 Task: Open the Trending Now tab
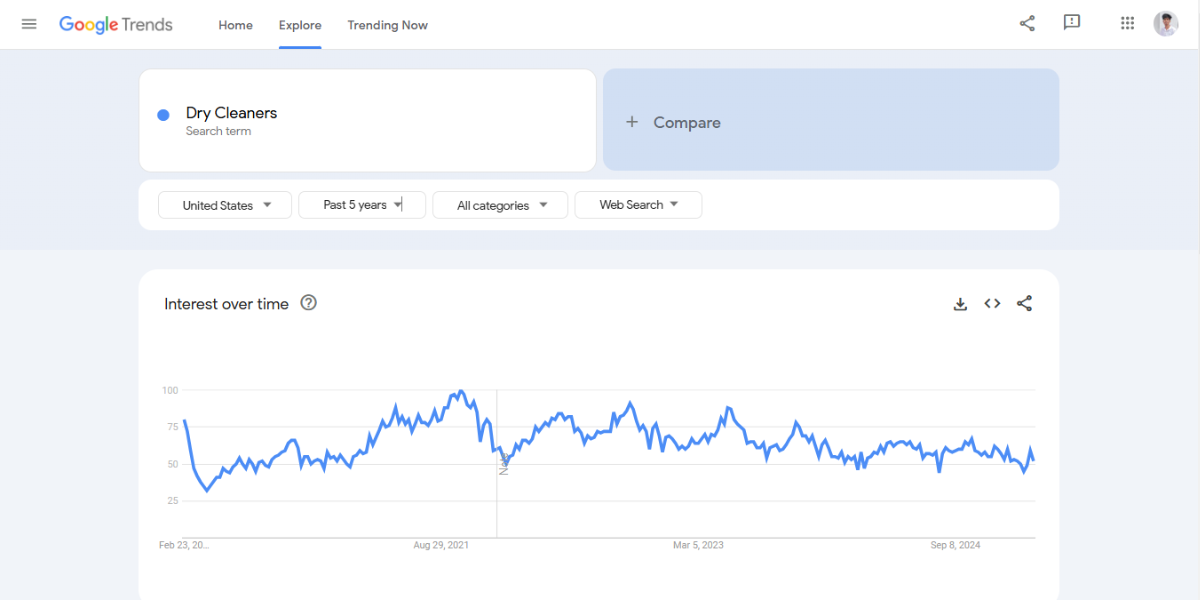(388, 25)
